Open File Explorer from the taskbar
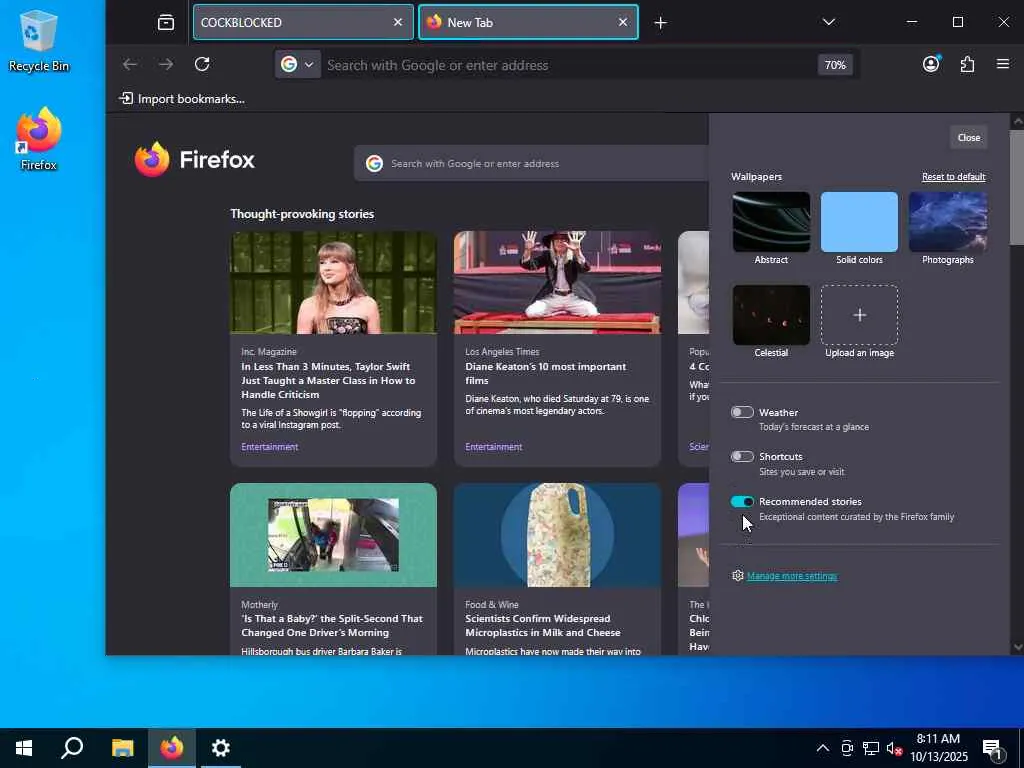 [122, 748]
